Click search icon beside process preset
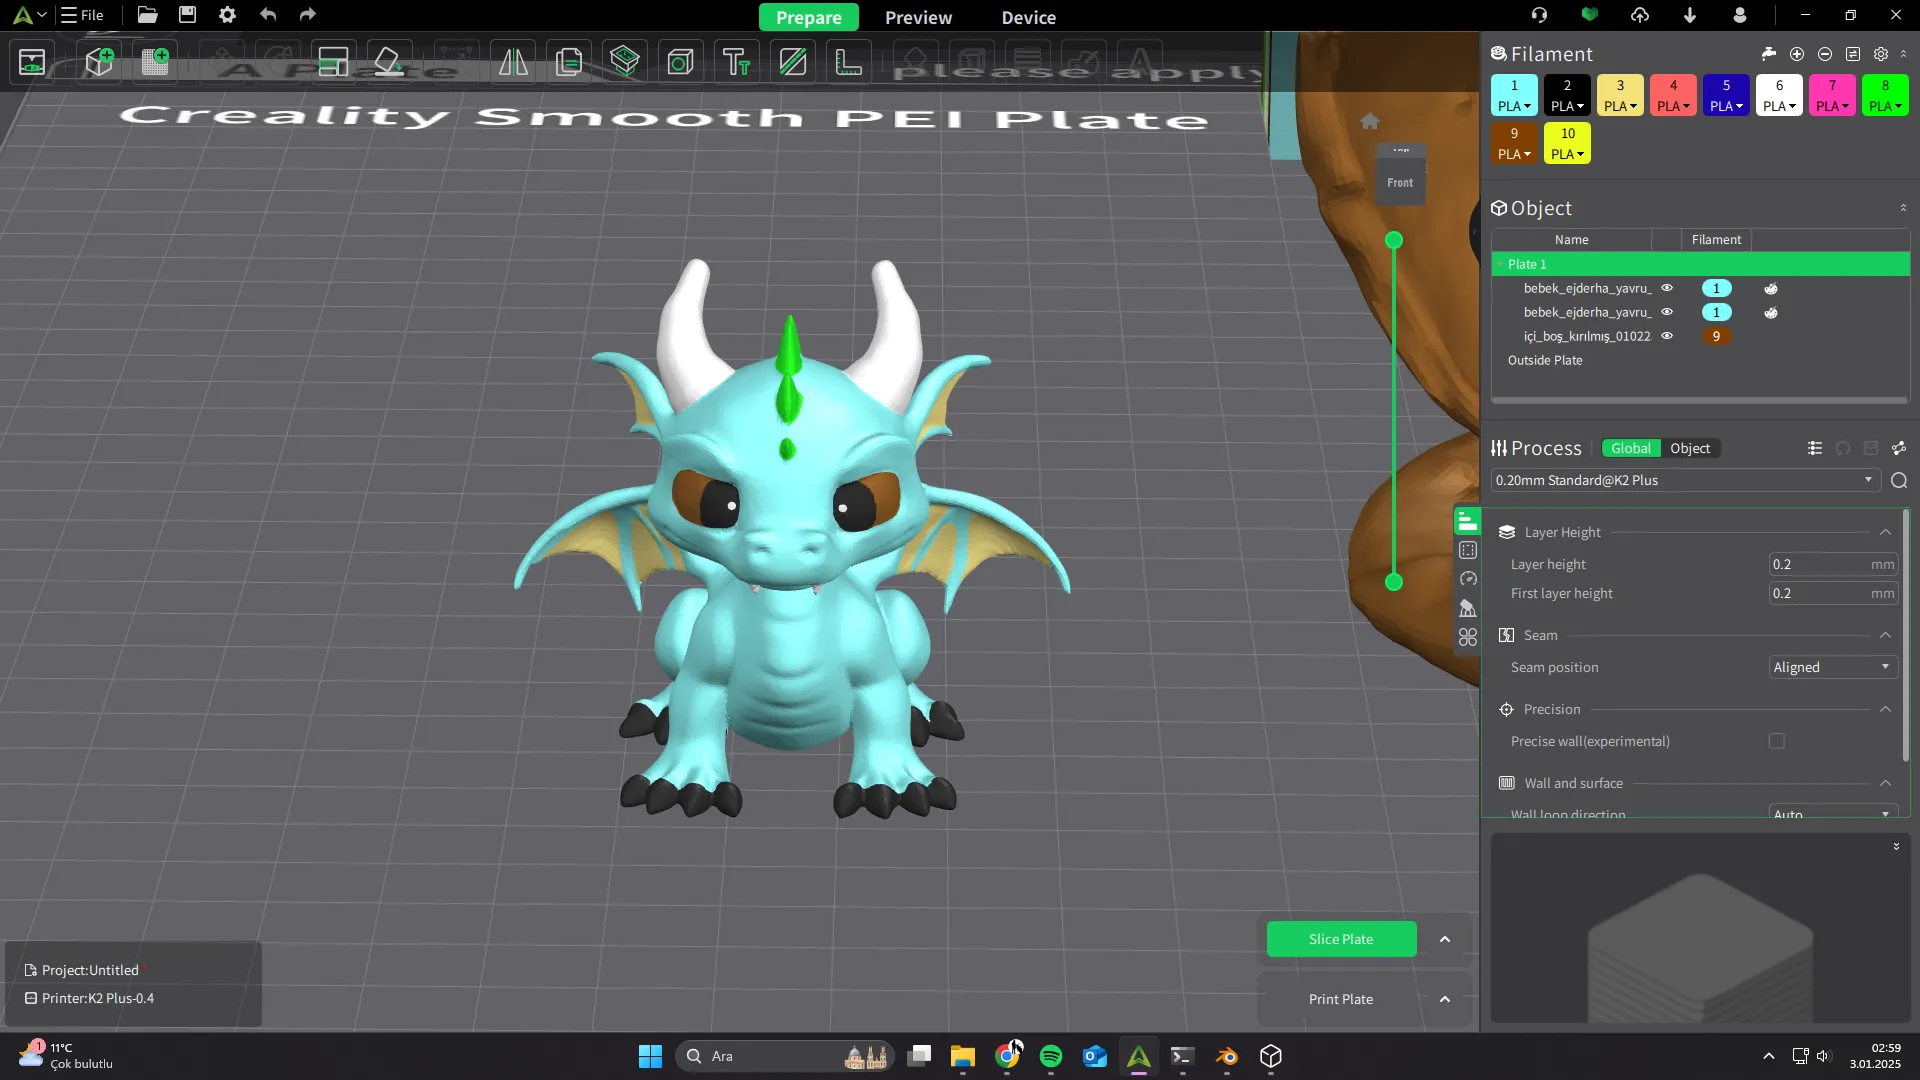The width and height of the screenshot is (1920, 1080). tap(1899, 481)
